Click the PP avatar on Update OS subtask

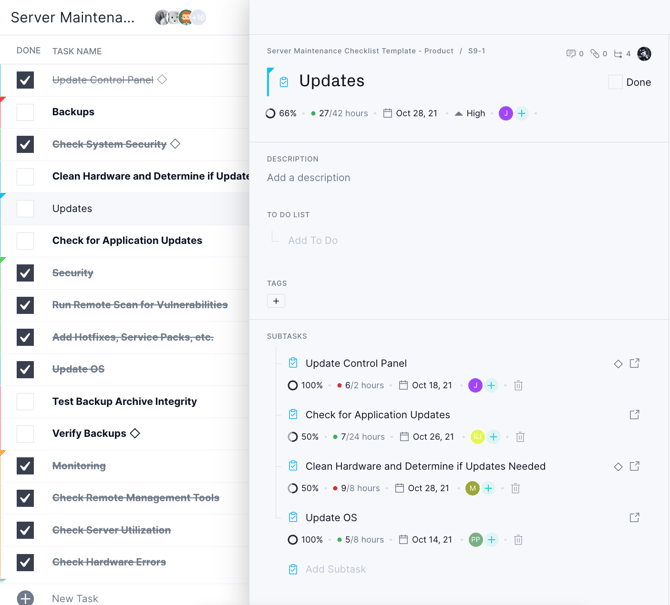coord(476,540)
